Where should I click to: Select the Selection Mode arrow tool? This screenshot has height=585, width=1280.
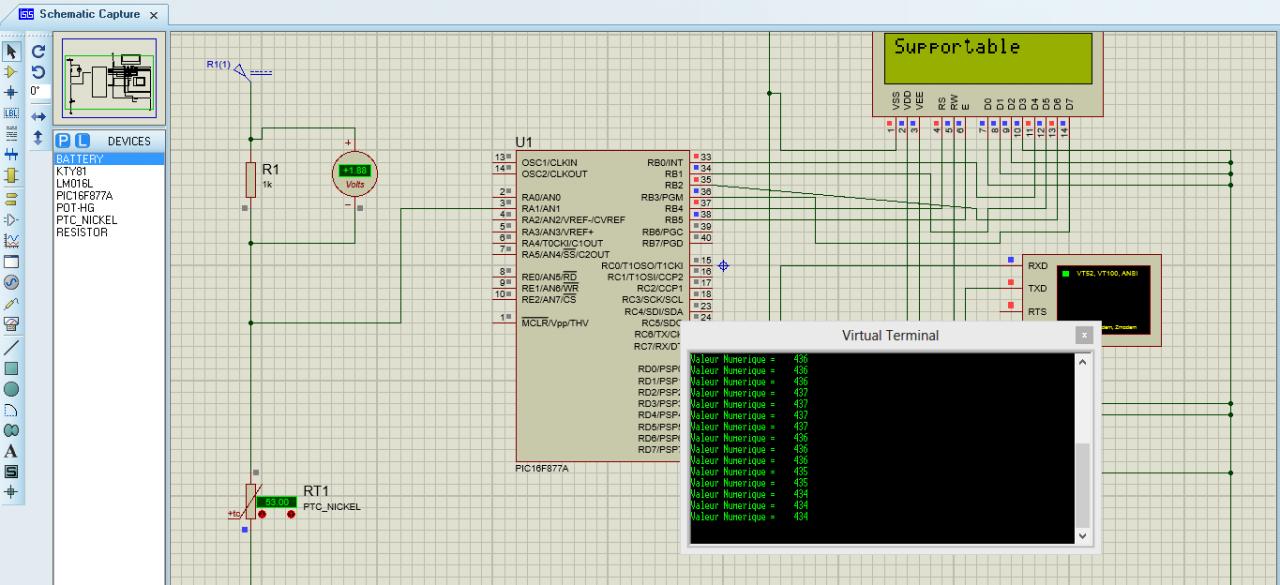(x=12, y=52)
